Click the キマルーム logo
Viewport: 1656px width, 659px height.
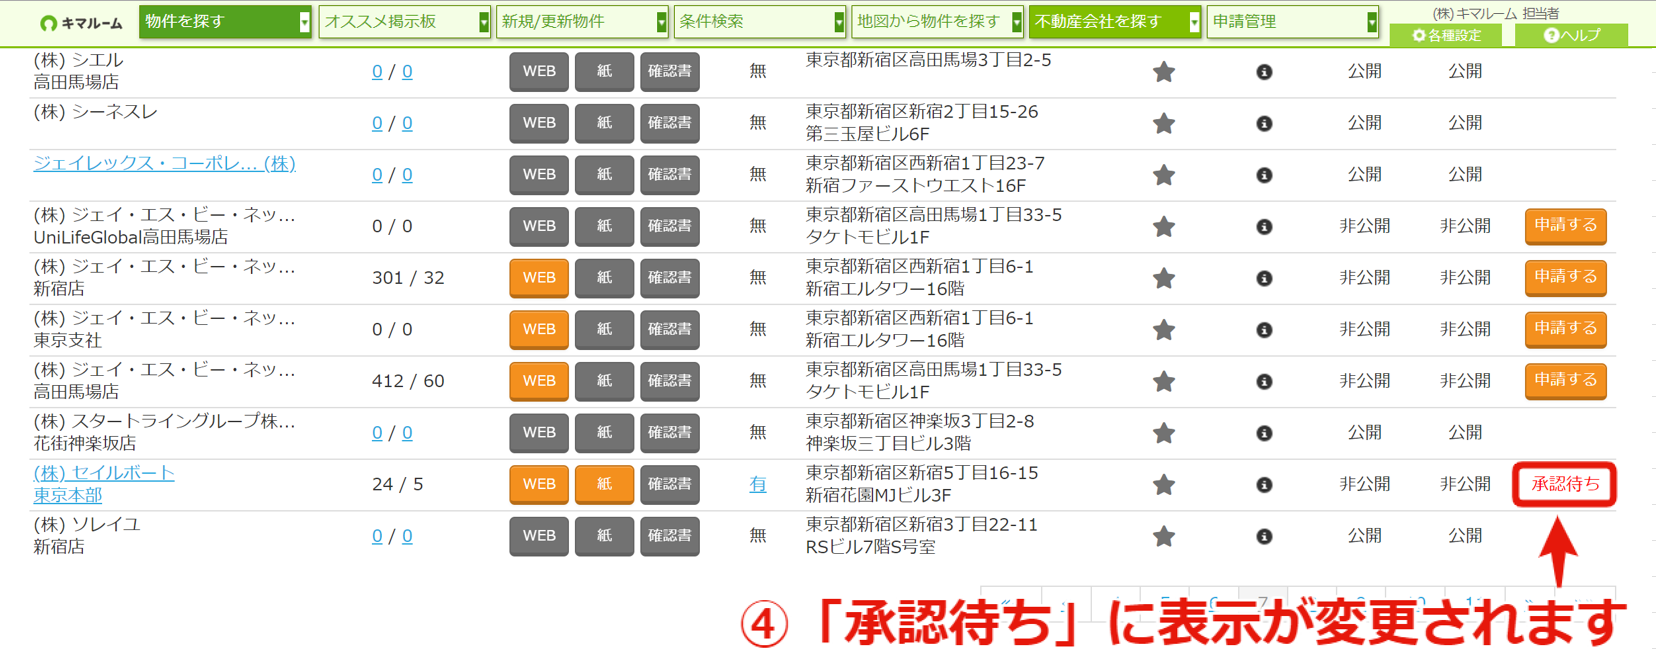(81, 22)
